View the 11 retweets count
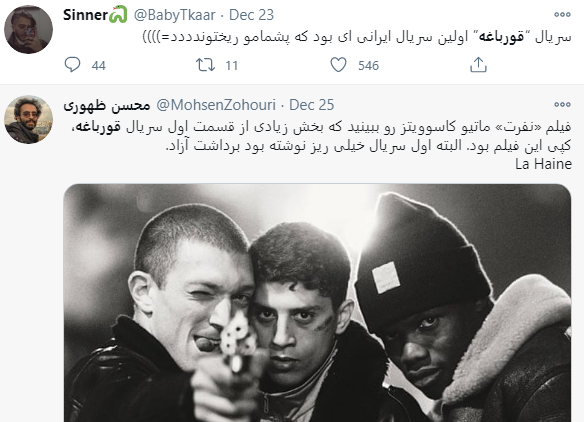 [232, 66]
